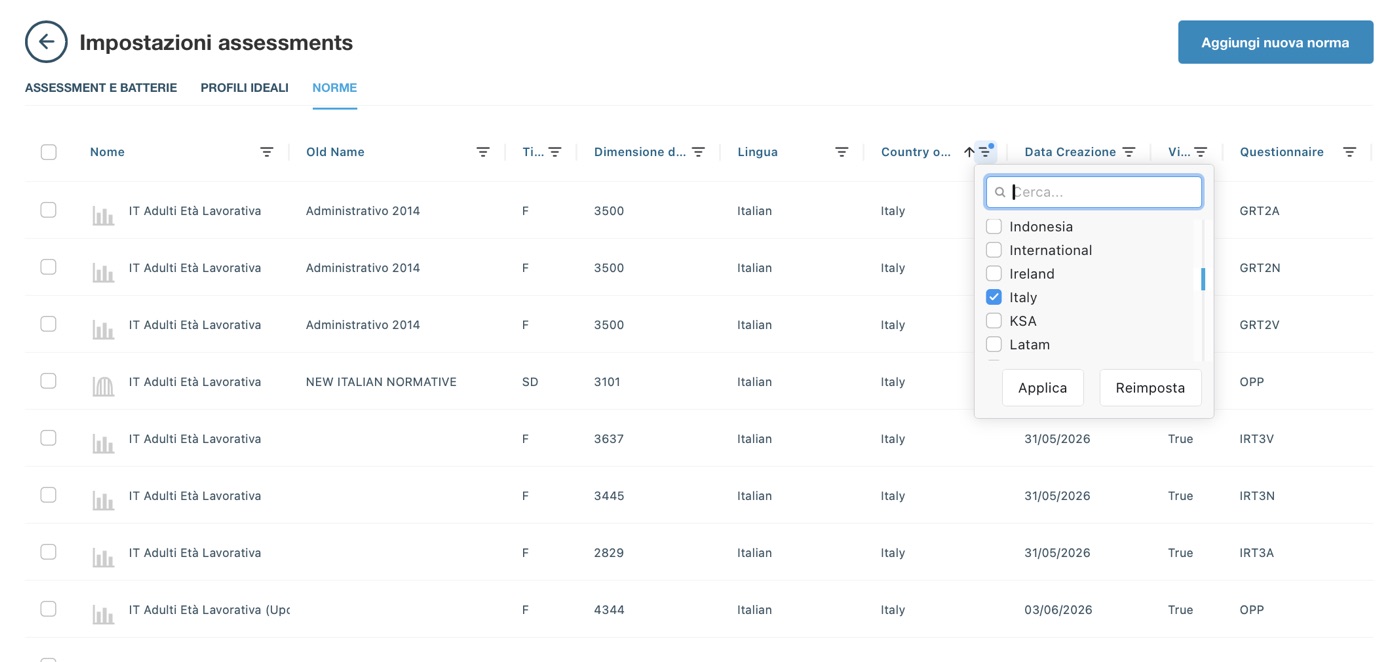The image size is (1400, 662).
Task: Open filter menu for Lingua column
Action: point(842,152)
